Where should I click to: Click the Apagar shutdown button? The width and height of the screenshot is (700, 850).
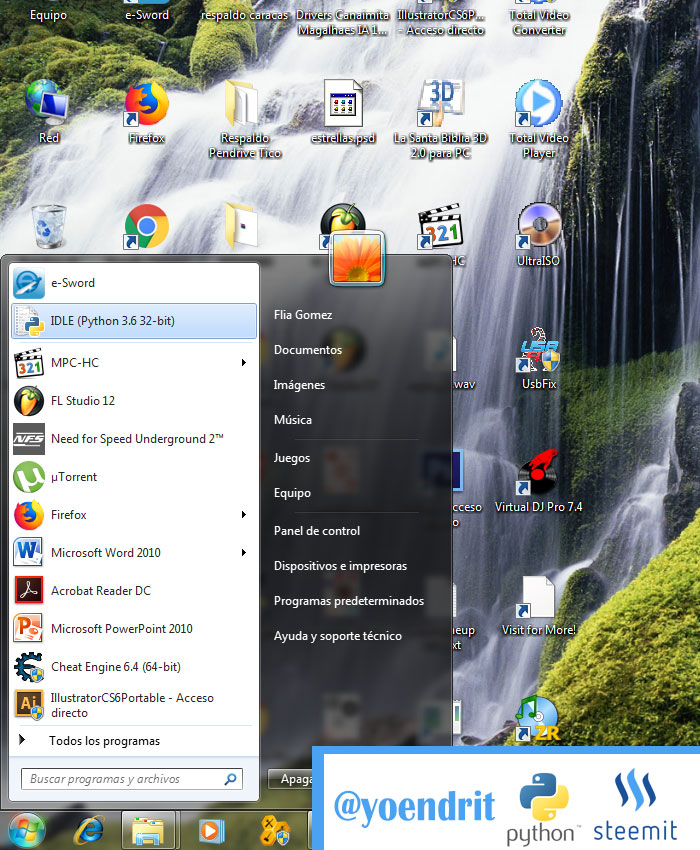291,779
